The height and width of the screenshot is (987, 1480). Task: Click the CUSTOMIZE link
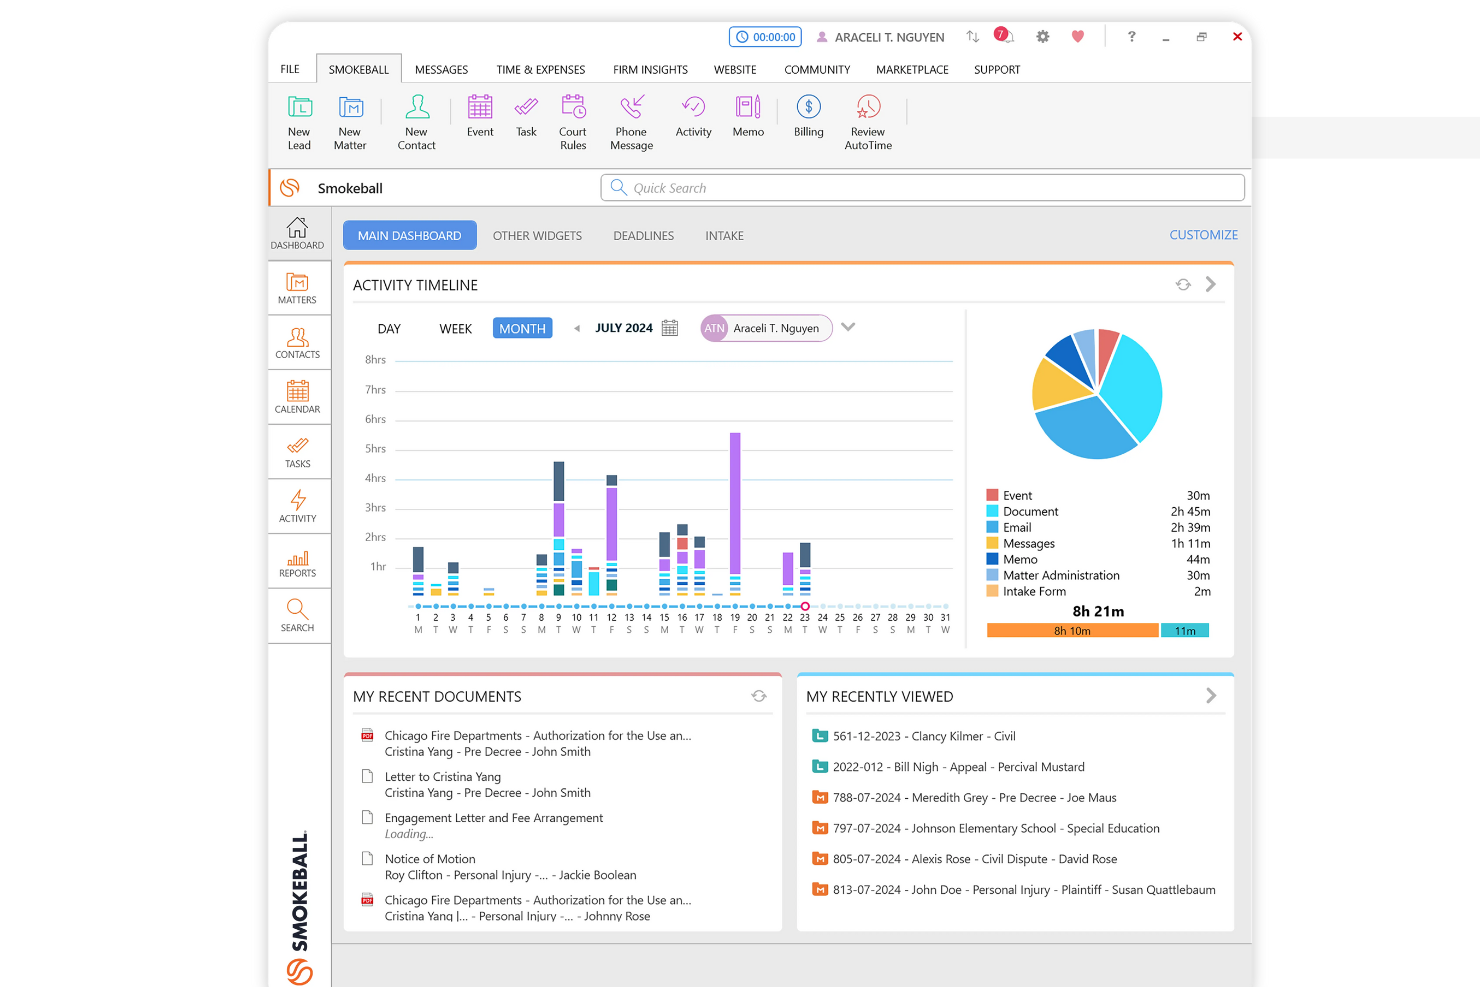tap(1203, 235)
